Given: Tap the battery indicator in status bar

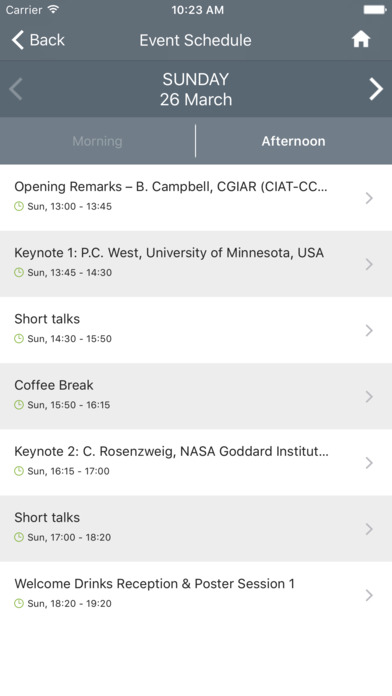Looking at the screenshot, I should [x=375, y=10].
